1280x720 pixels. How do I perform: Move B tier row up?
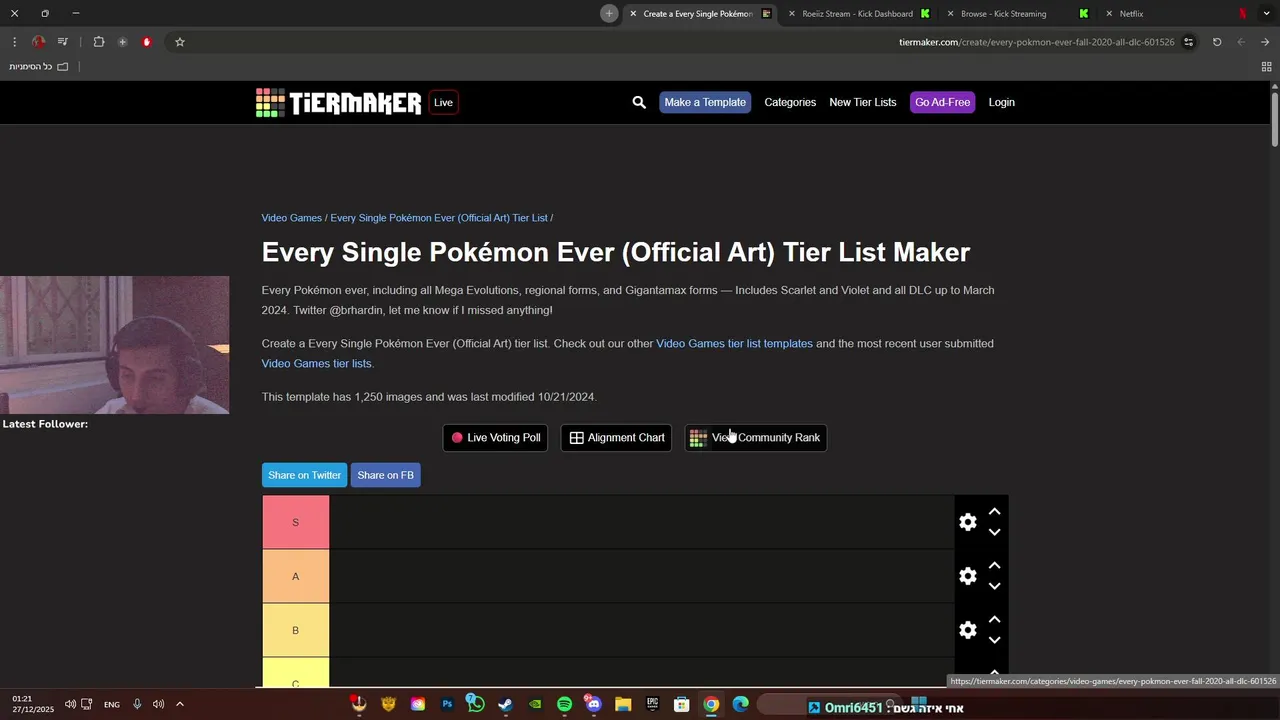(994, 619)
